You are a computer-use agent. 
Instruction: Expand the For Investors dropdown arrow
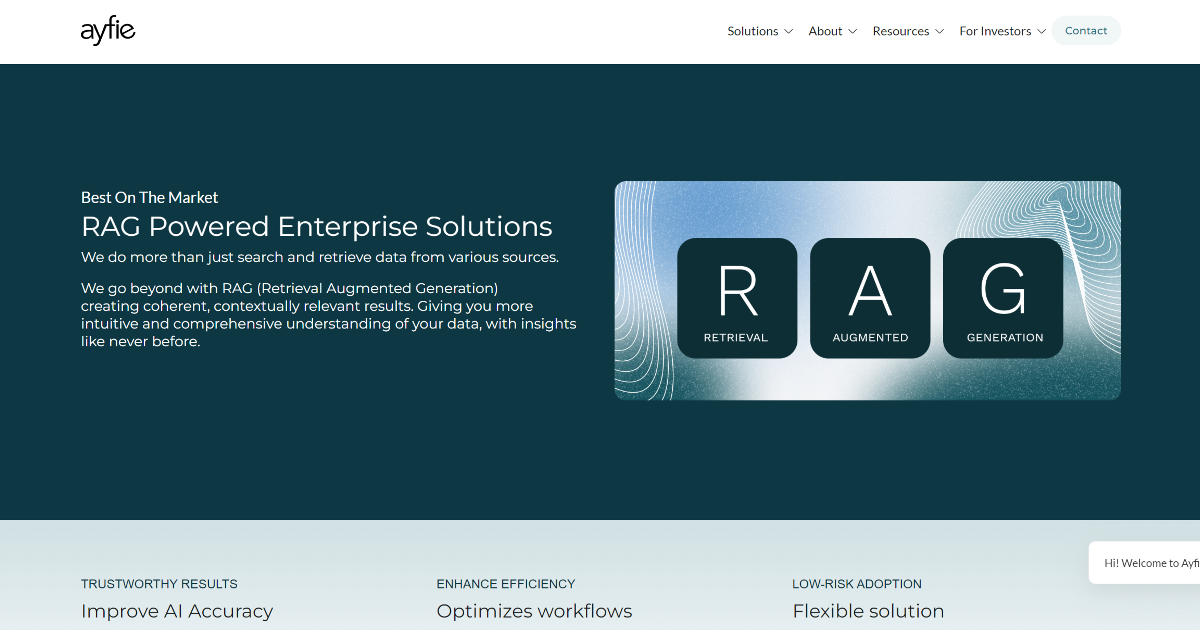[1042, 32]
